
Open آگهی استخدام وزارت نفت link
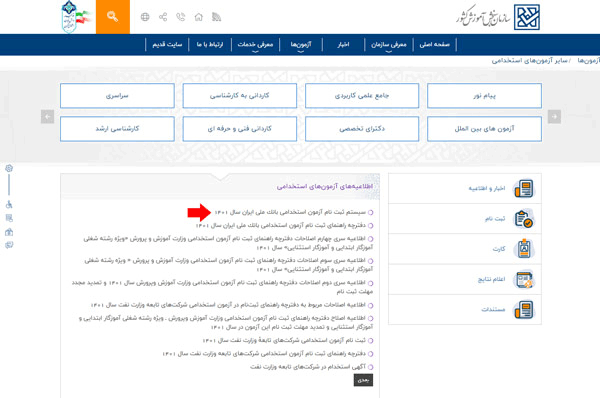point(308,367)
